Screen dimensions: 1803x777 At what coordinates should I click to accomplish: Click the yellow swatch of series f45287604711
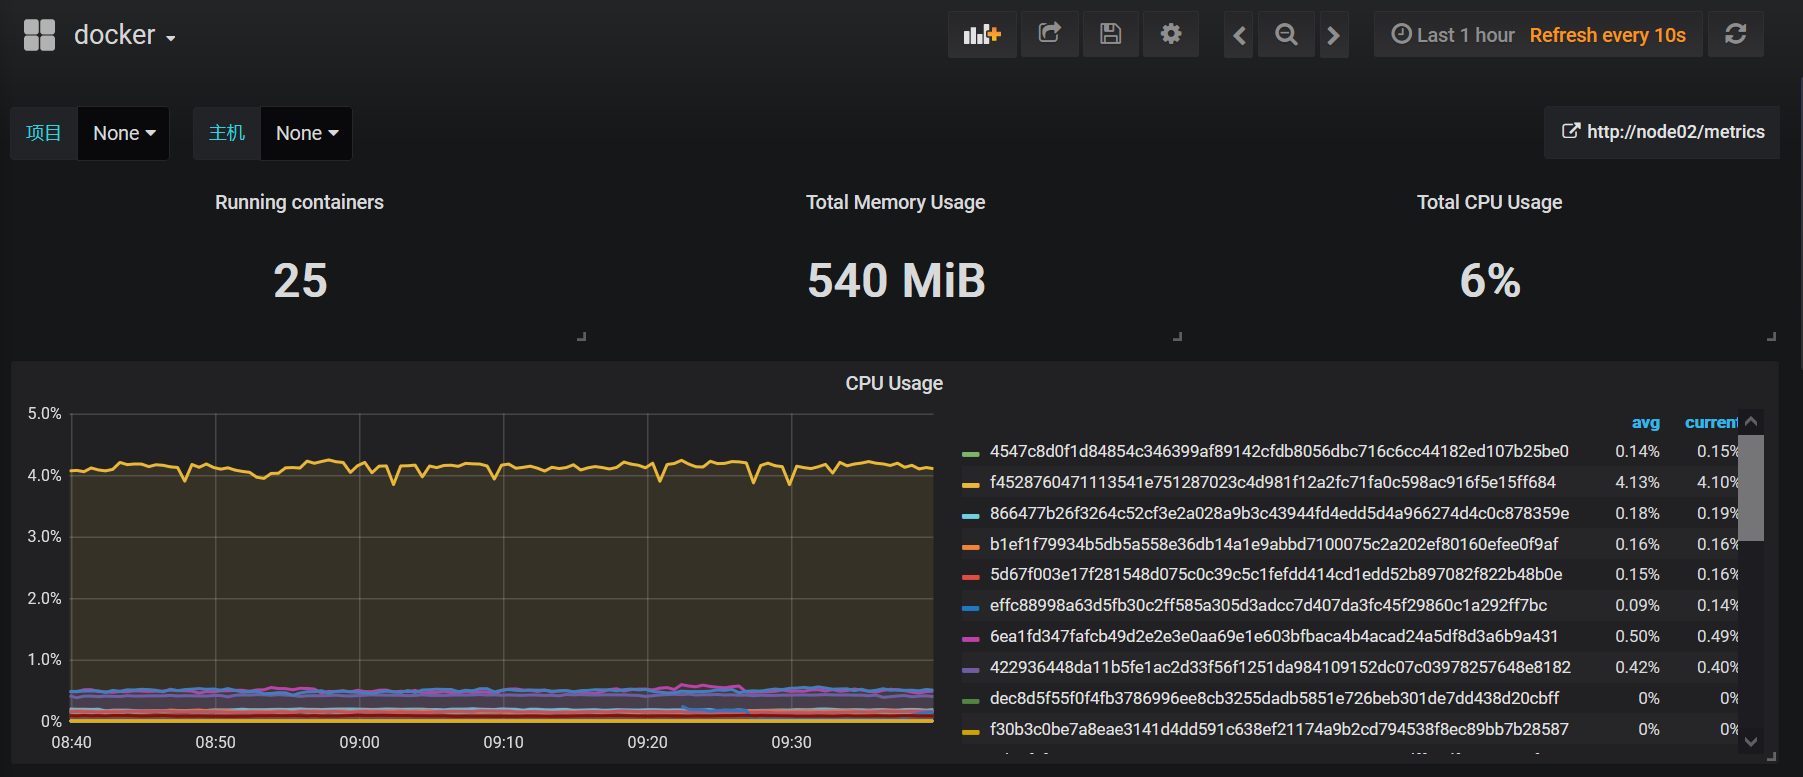coord(970,485)
